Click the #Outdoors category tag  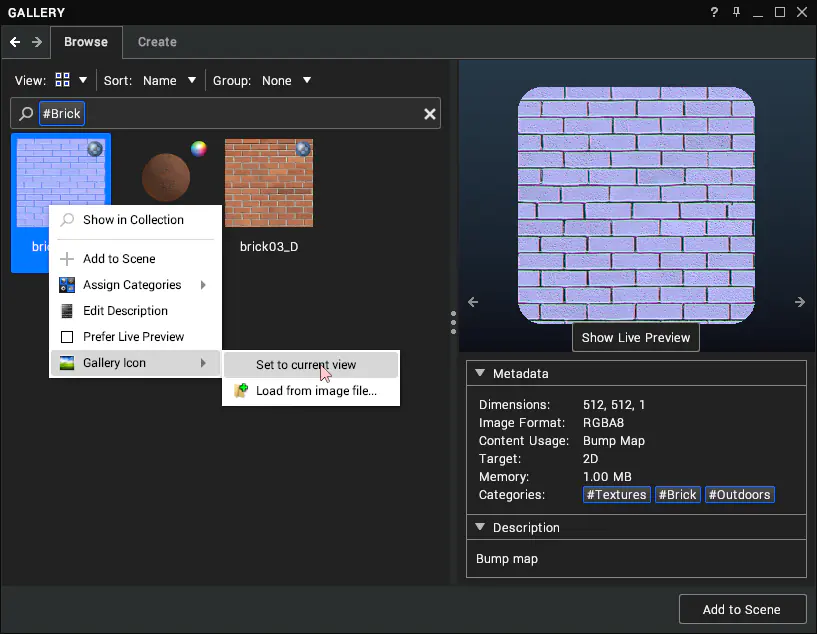pos(739,494)
